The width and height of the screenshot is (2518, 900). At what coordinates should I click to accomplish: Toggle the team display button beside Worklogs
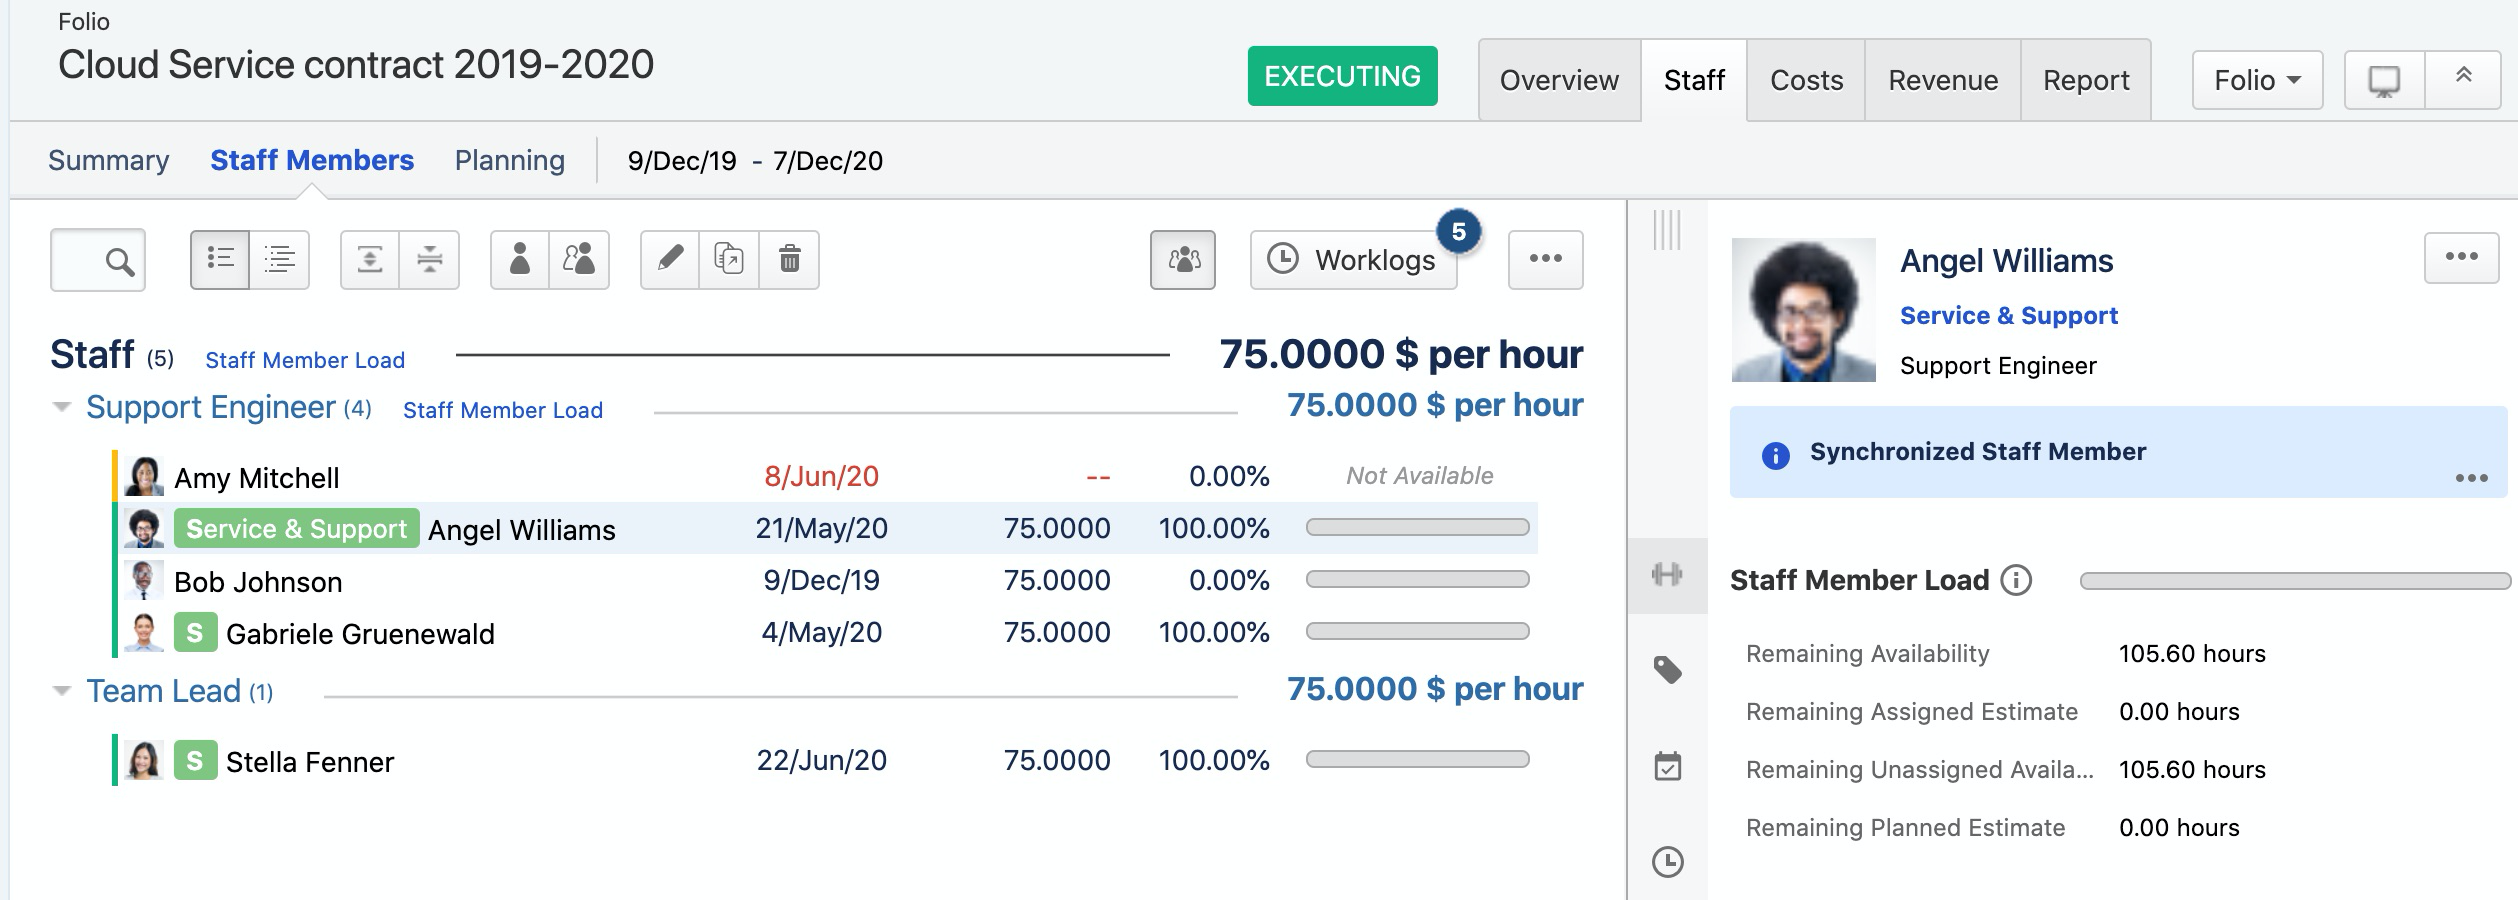pos(1183,260)
